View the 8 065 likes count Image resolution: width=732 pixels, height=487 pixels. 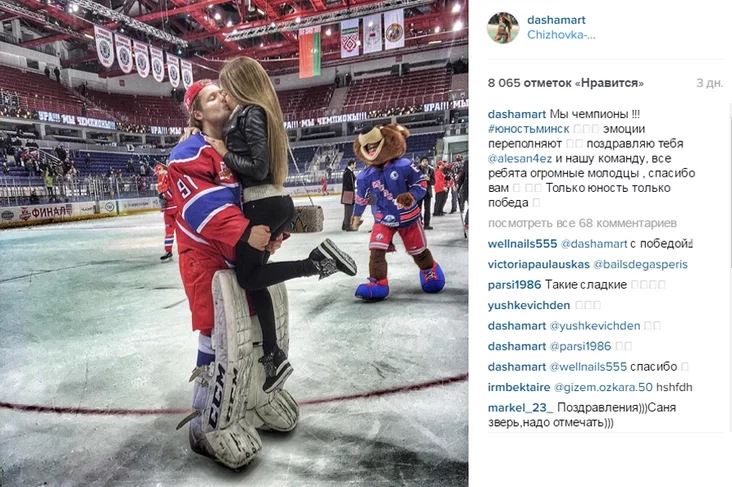click(565, 83)
